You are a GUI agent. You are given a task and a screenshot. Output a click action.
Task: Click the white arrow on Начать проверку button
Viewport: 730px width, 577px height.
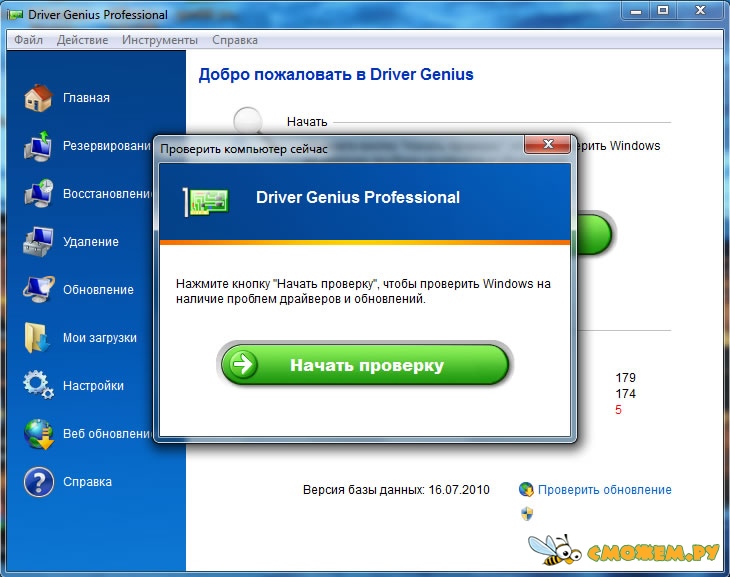tap(243, 364)
